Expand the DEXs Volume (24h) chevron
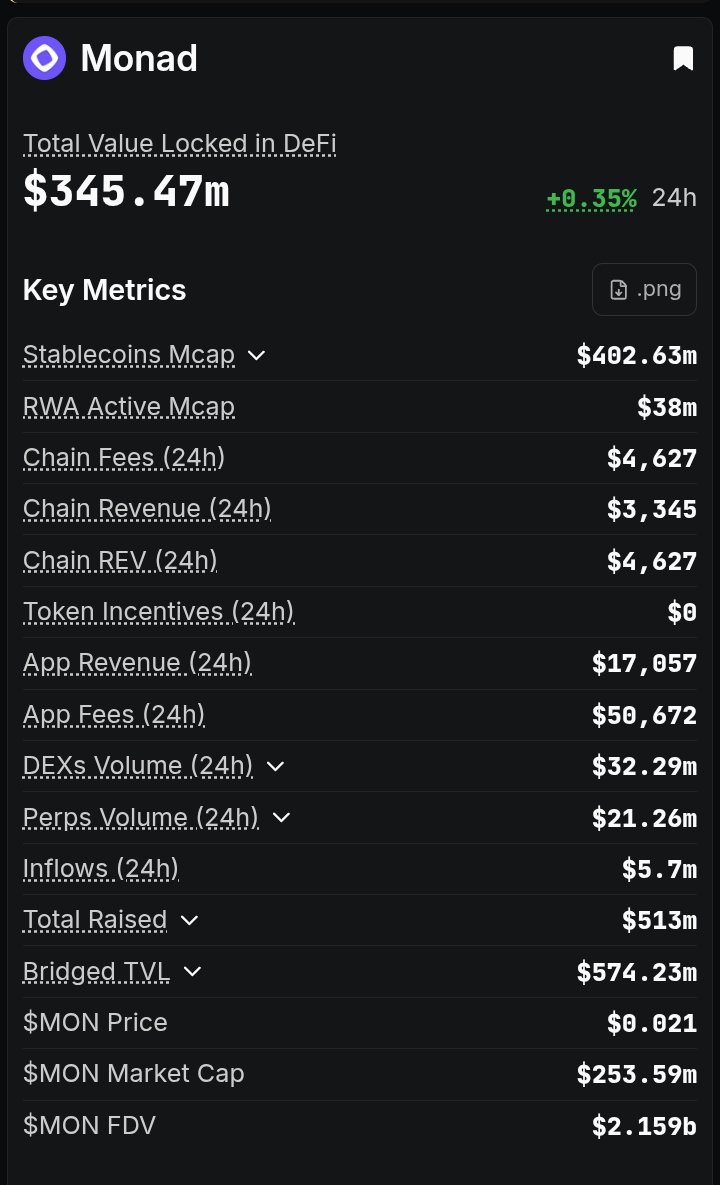This screenshot has width=720, height=1185. point(276,766)
